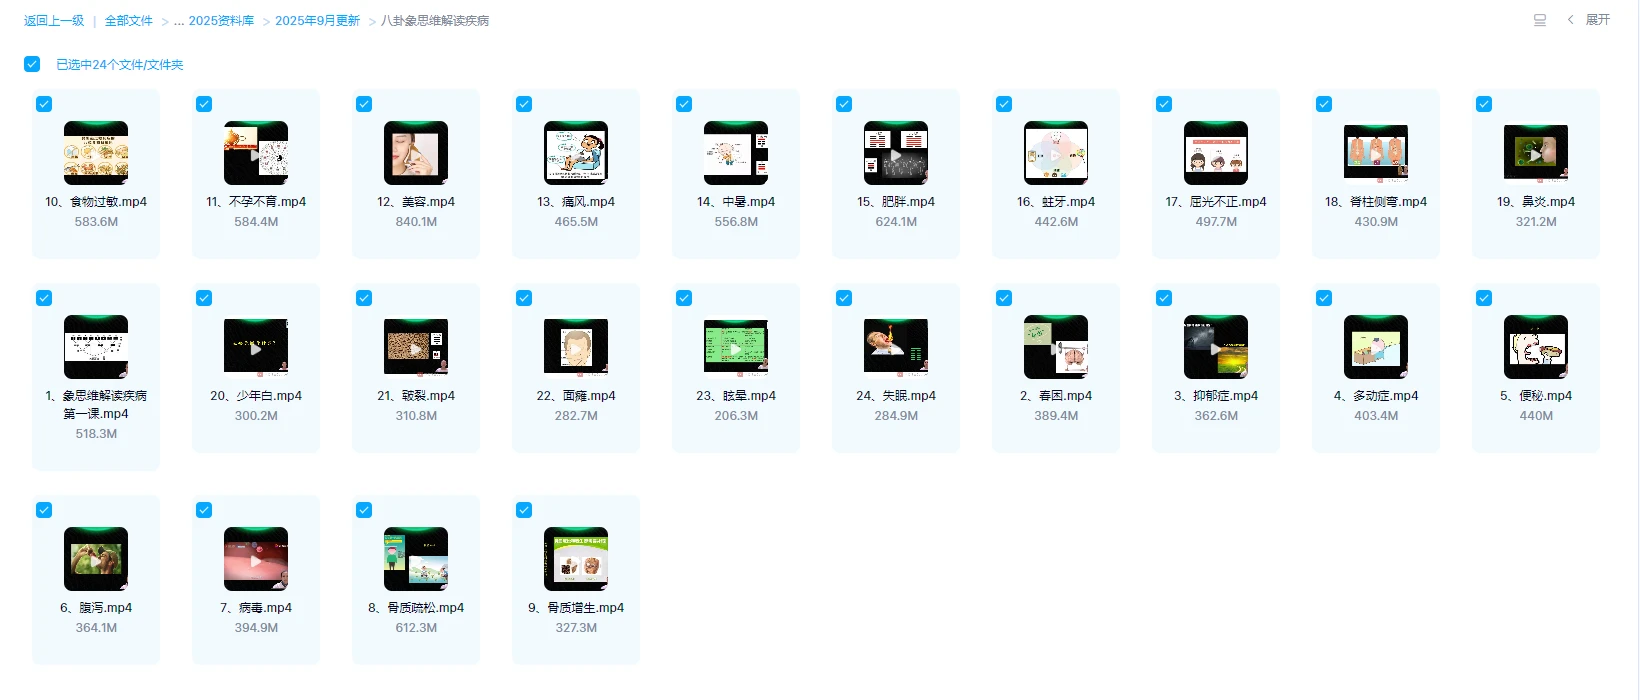Open video icon for 23、眩晕.mp4
The image size is (1640, 700).
[x=736, y=347]
